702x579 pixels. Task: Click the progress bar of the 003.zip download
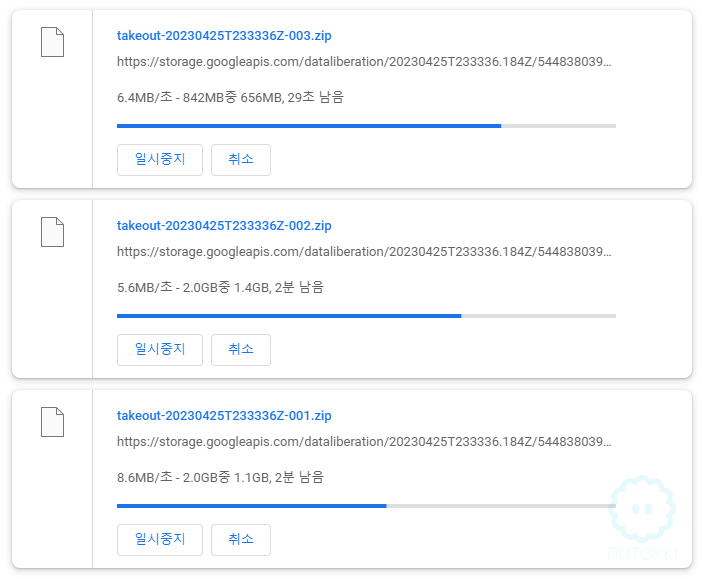click(366, 126)
